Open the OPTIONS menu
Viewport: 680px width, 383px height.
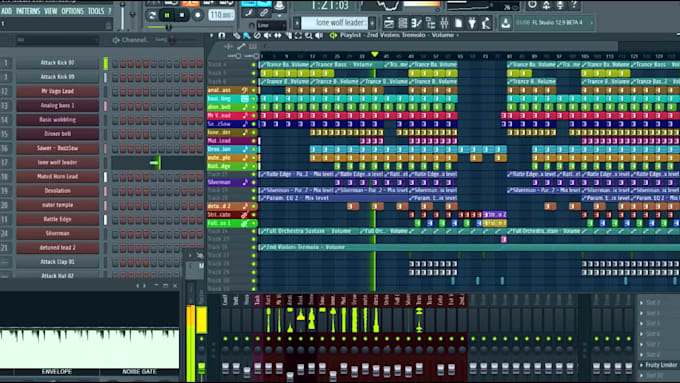(x=72, y=11)
